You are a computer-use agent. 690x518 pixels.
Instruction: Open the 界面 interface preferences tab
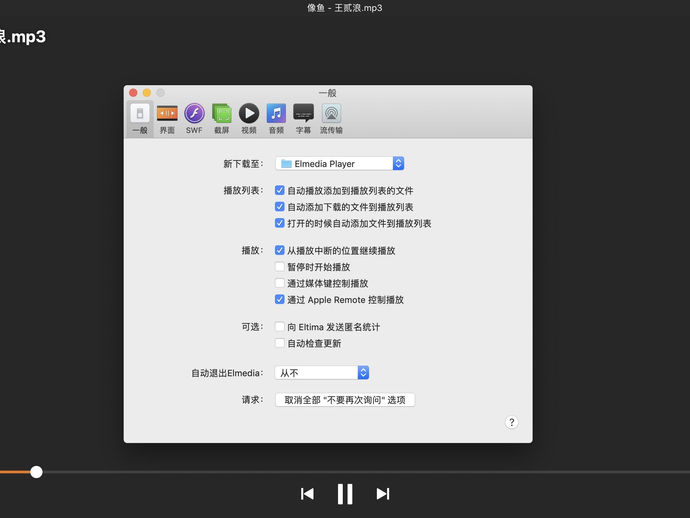point(167,119)
